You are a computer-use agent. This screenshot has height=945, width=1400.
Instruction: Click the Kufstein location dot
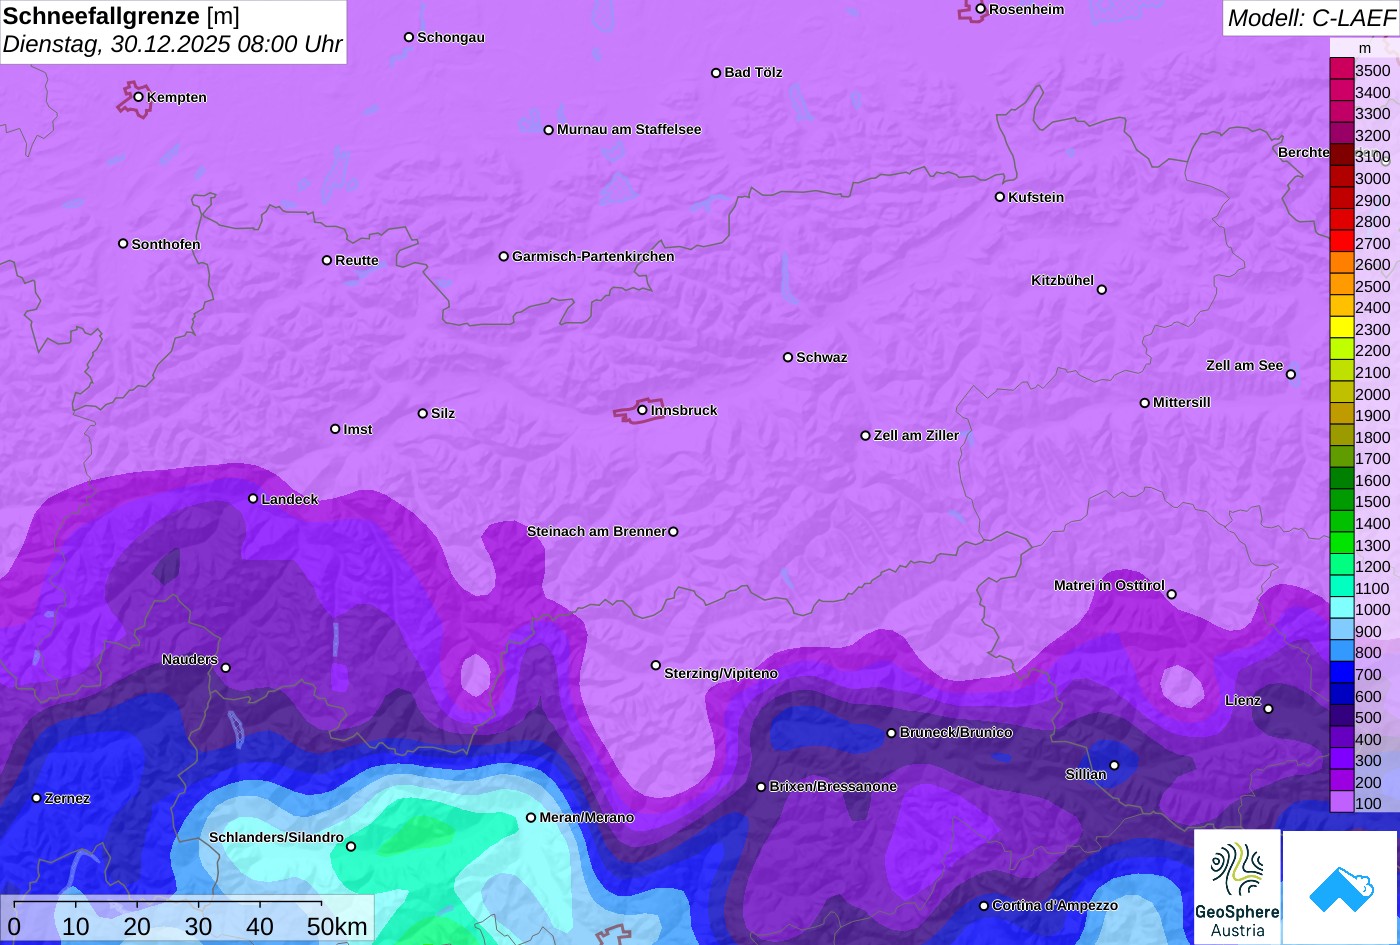point(999,197)
